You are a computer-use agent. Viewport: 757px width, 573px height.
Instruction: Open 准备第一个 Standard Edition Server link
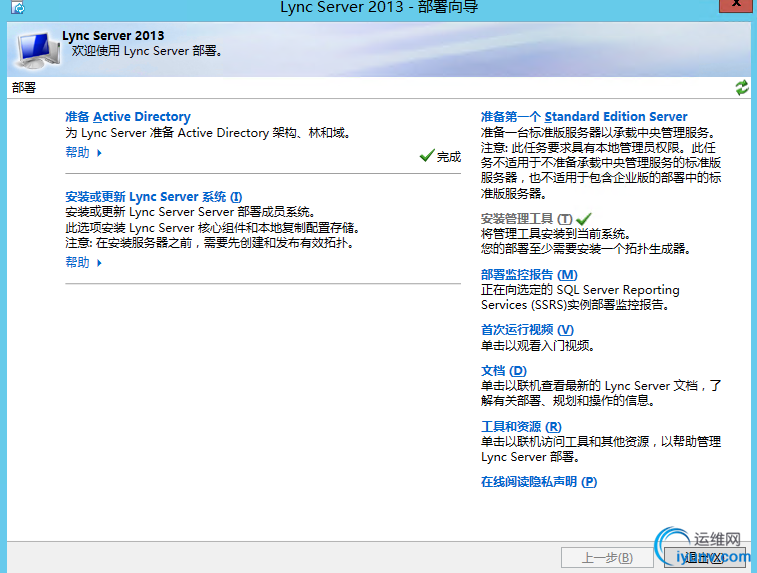pos(584,117)
